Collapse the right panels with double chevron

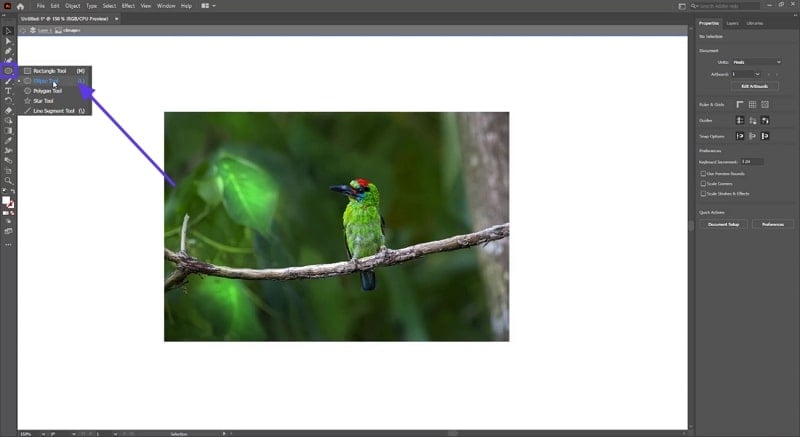[794, 15]
